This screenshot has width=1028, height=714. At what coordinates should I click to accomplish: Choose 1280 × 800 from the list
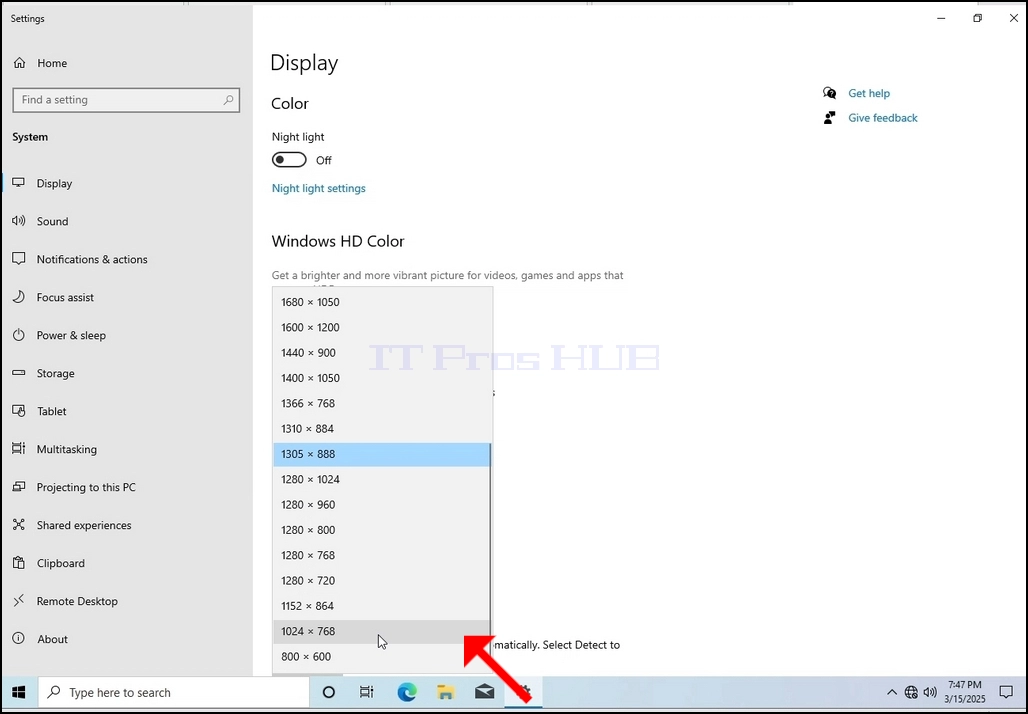[382, 530]
